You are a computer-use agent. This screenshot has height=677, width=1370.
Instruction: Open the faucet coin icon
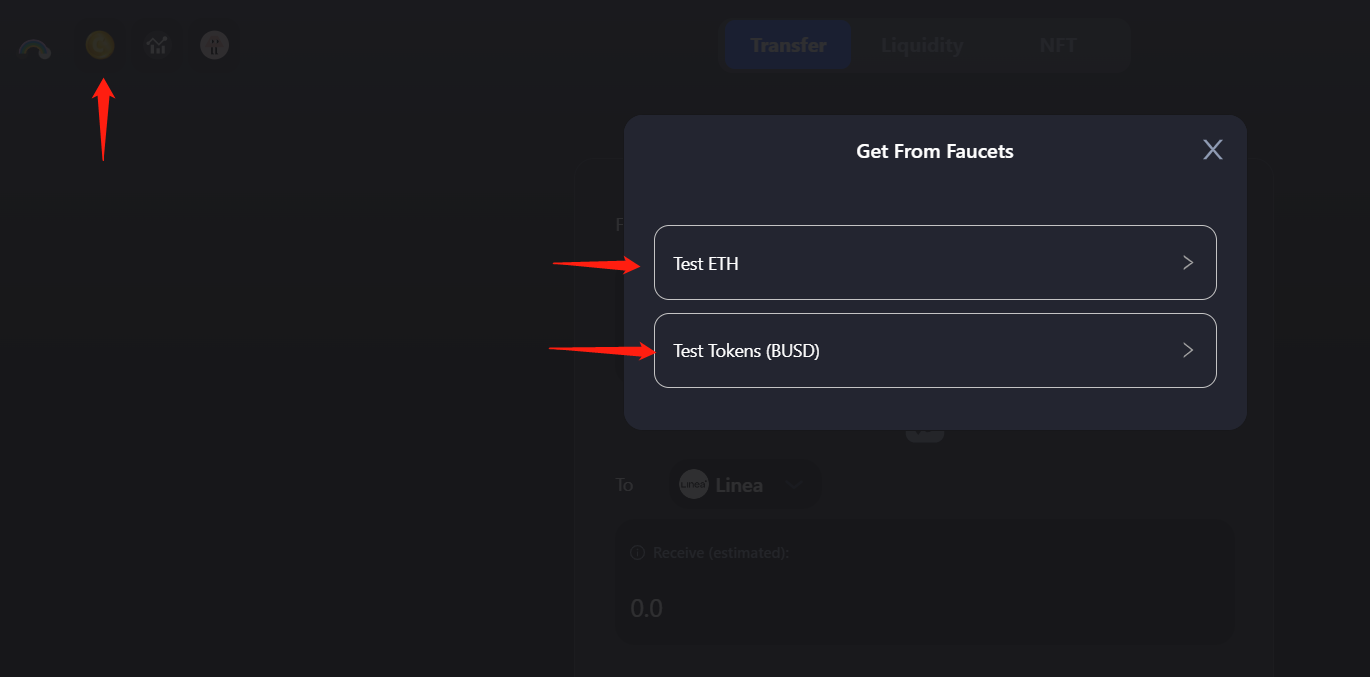coord(100,45)
